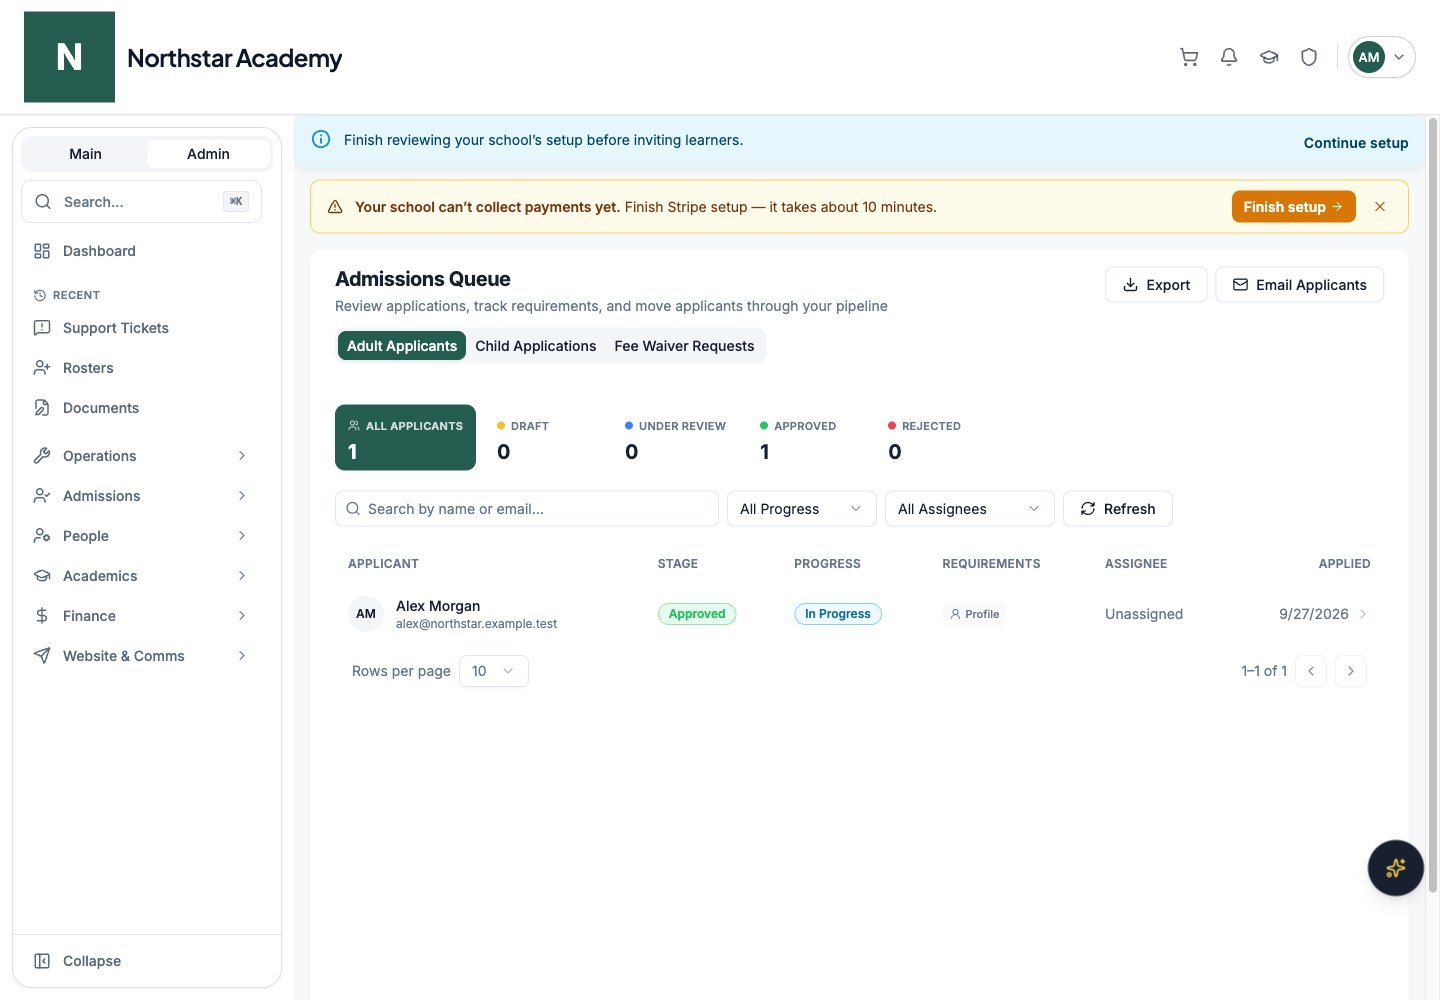Dismiss the Stripe payments warning banner
Viewport: 1440px width, 1000px height.
pos(1380,207)
